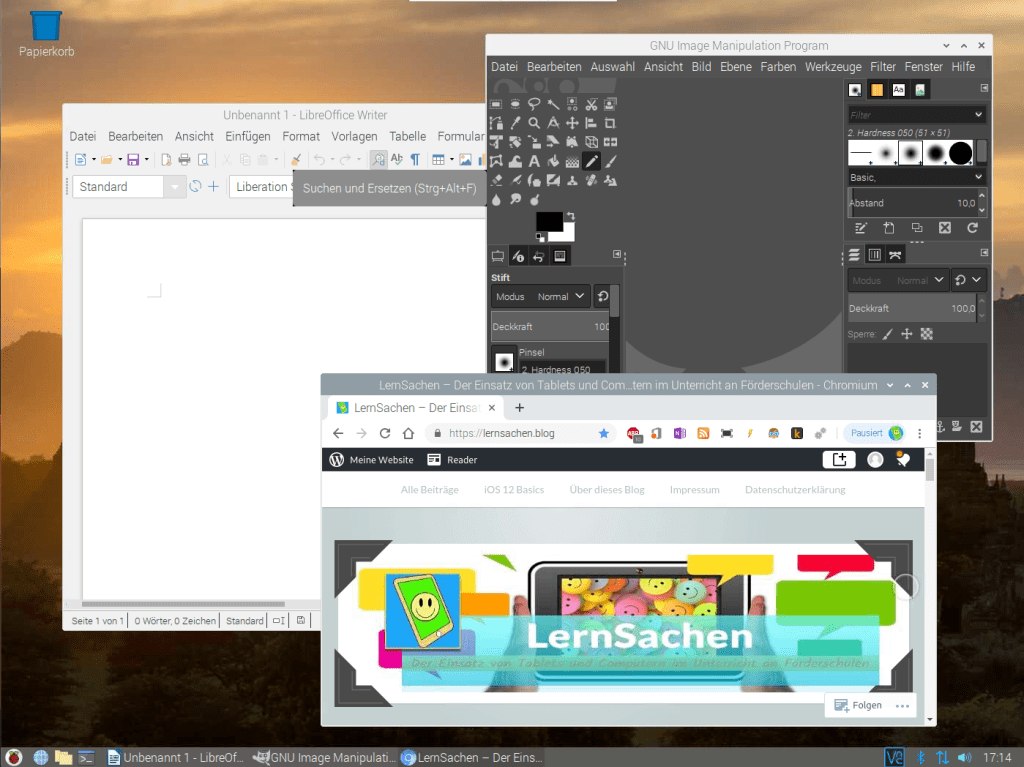Click the Impressum link on the blog
Image resolution: width=1024 pixels, height=767 pixels.
(x=694, y=490)
